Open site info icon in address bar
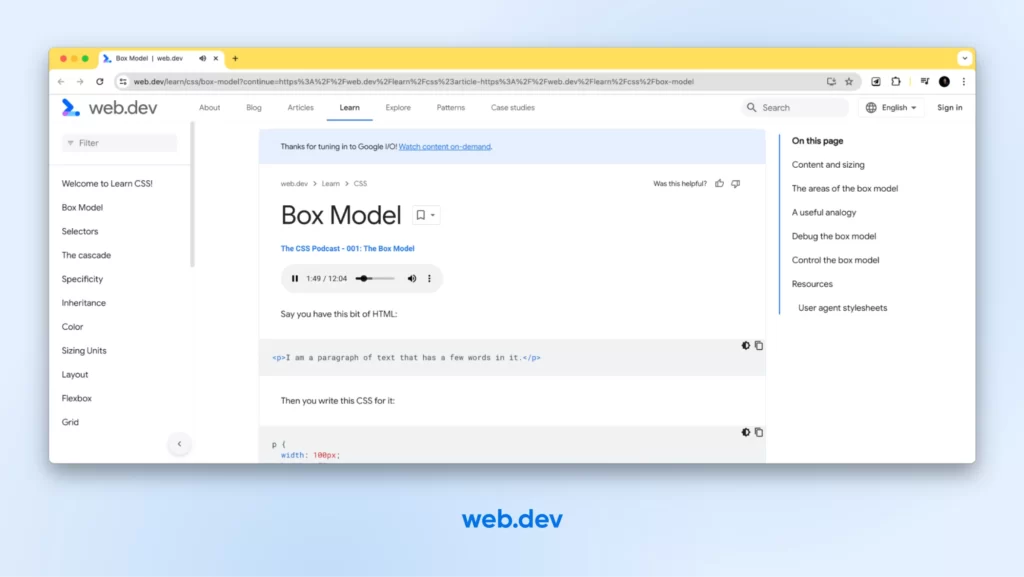The width and height of the screenshot is (1024, 577). 123,82
